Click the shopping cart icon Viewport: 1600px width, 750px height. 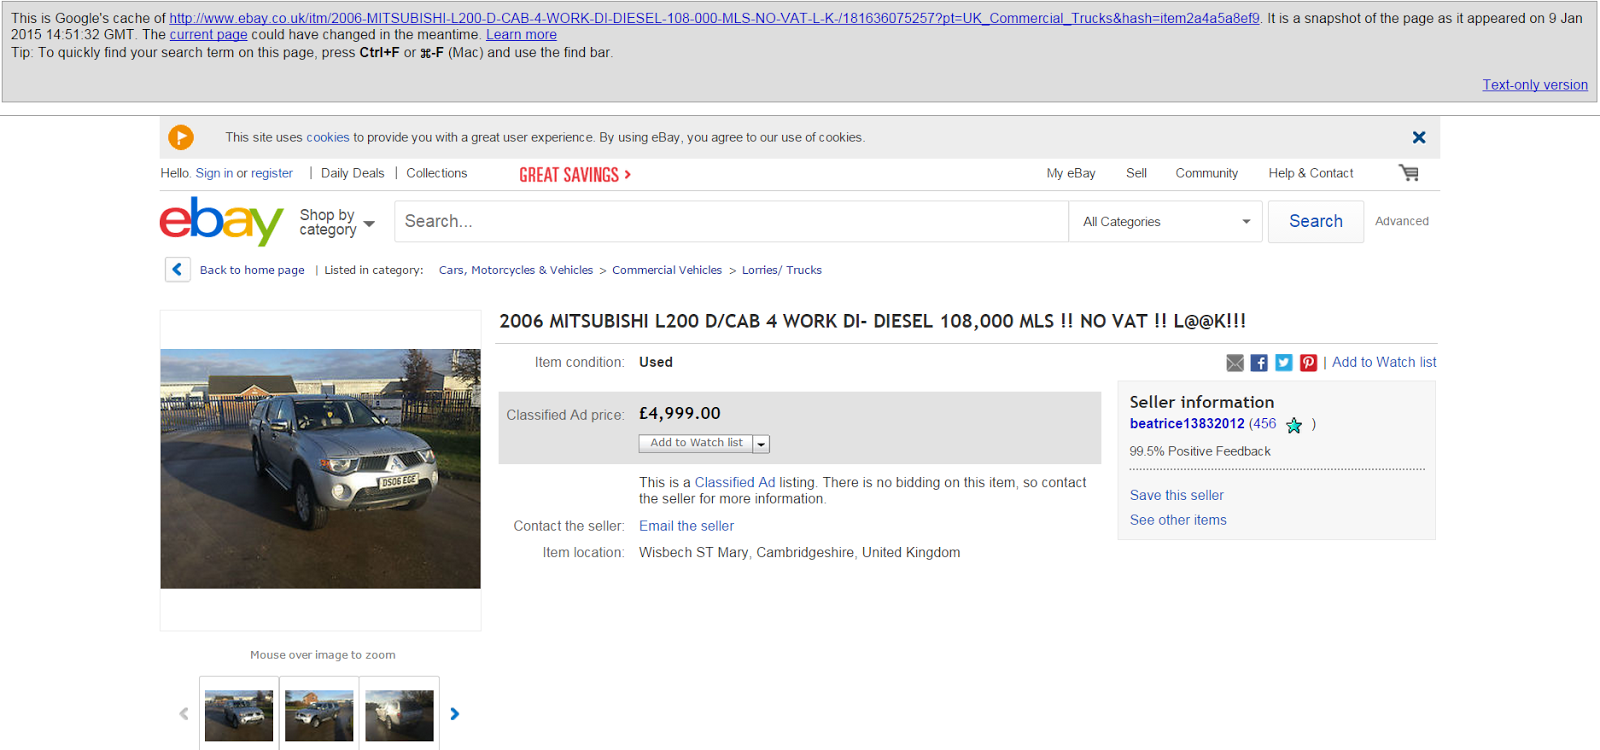click(x=1409, y=173)
